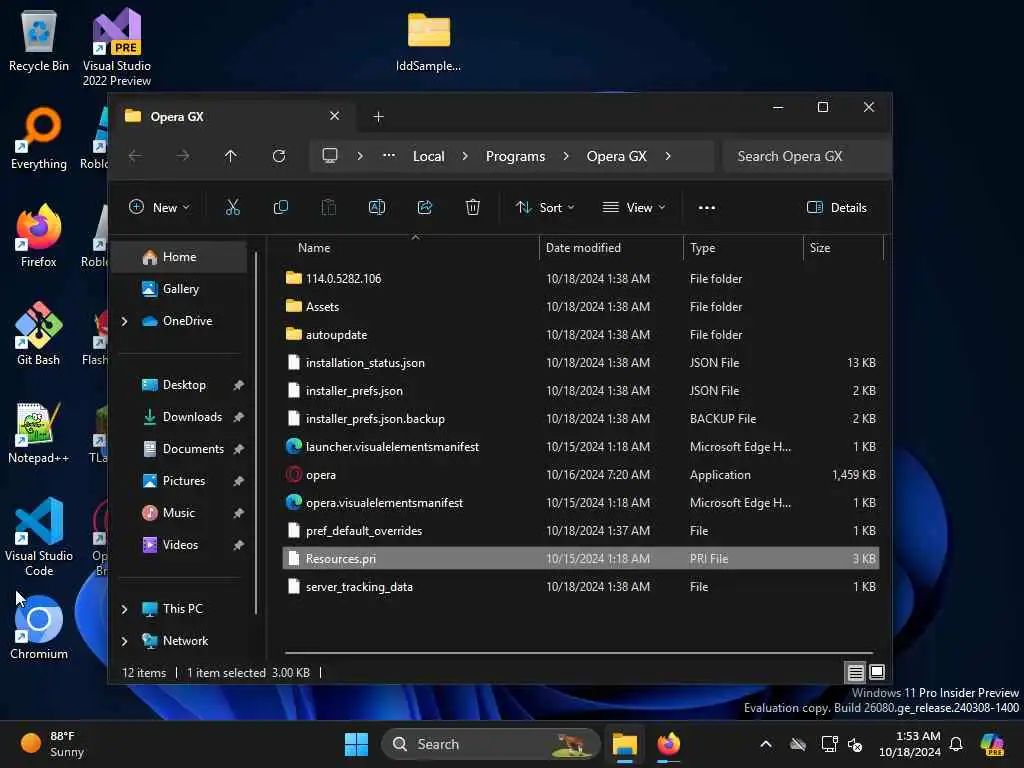Viewport: 1024px width, 768px height.
Task: Expand chevron after Opera GX in address bar
Action: [667, 156]
